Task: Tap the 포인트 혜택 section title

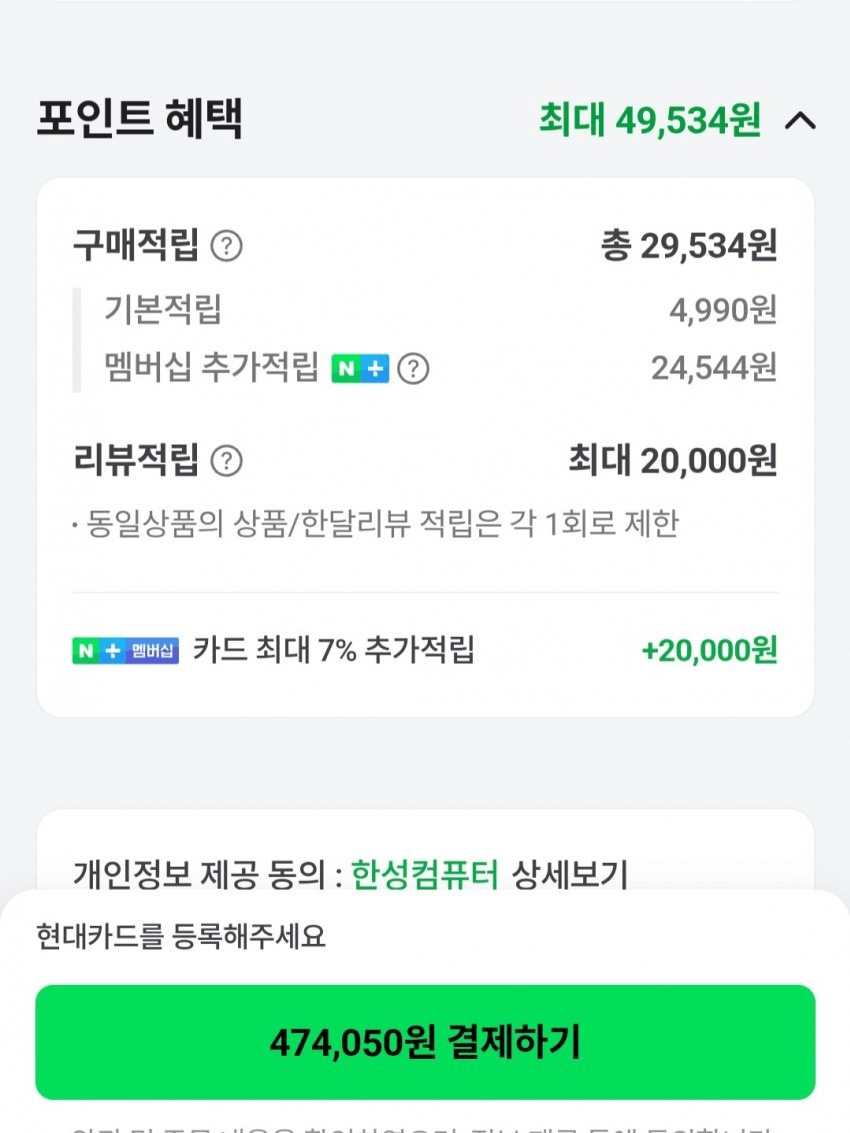Action: pyautogui.click(x=140, y=119)
